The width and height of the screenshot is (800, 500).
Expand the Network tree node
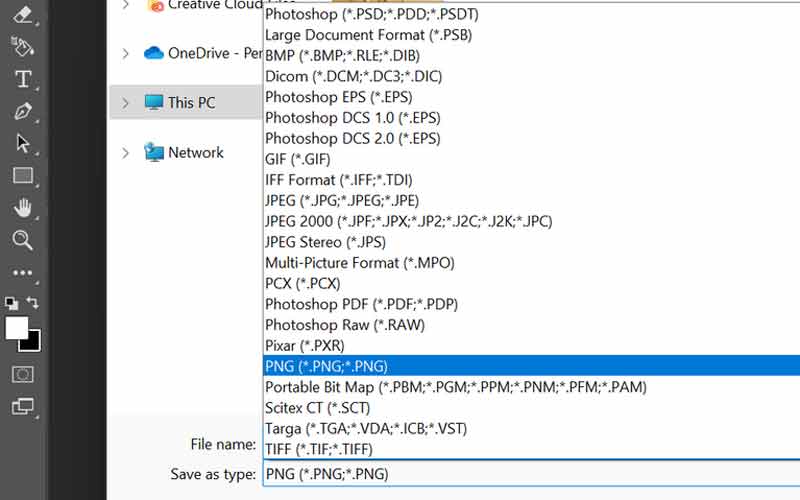pos(125,153)
